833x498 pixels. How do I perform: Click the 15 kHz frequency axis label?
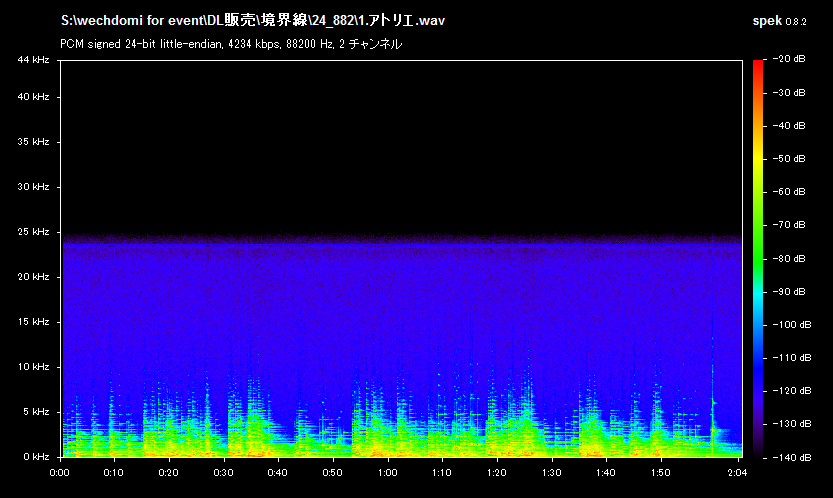tap(33, 322)
